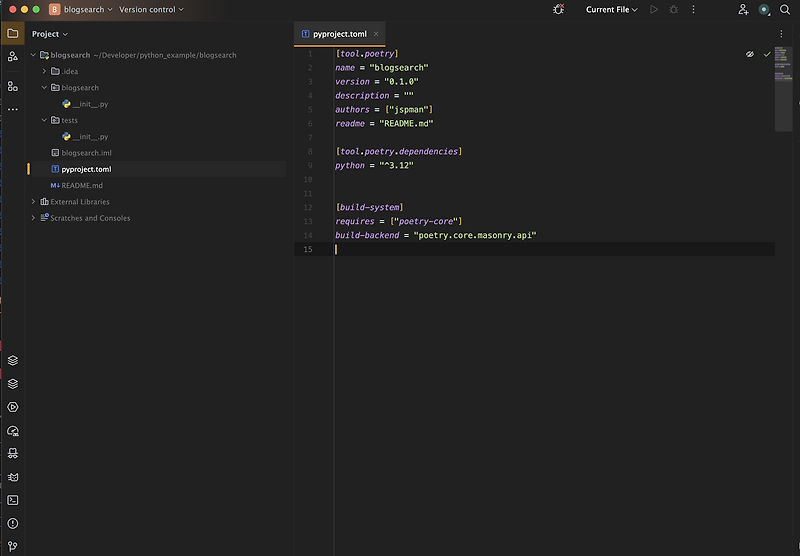Expand External Libraries node
This screenshot has height=556, width=800.
(33, 201)
